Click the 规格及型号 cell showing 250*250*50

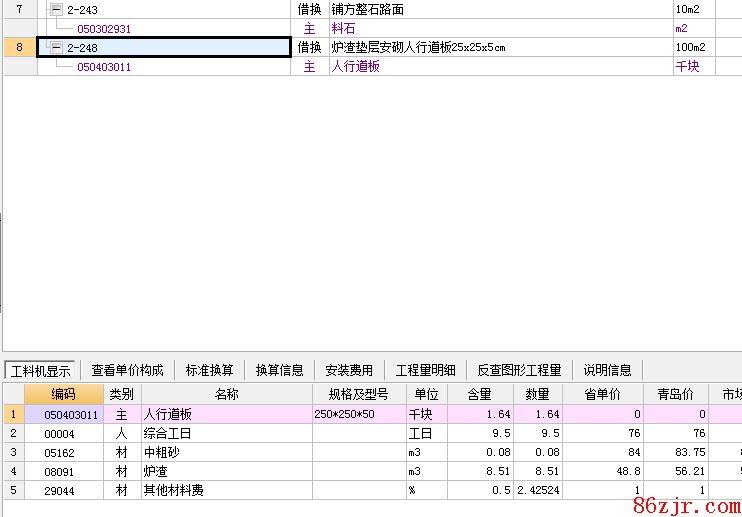click(x=358, y=414)
